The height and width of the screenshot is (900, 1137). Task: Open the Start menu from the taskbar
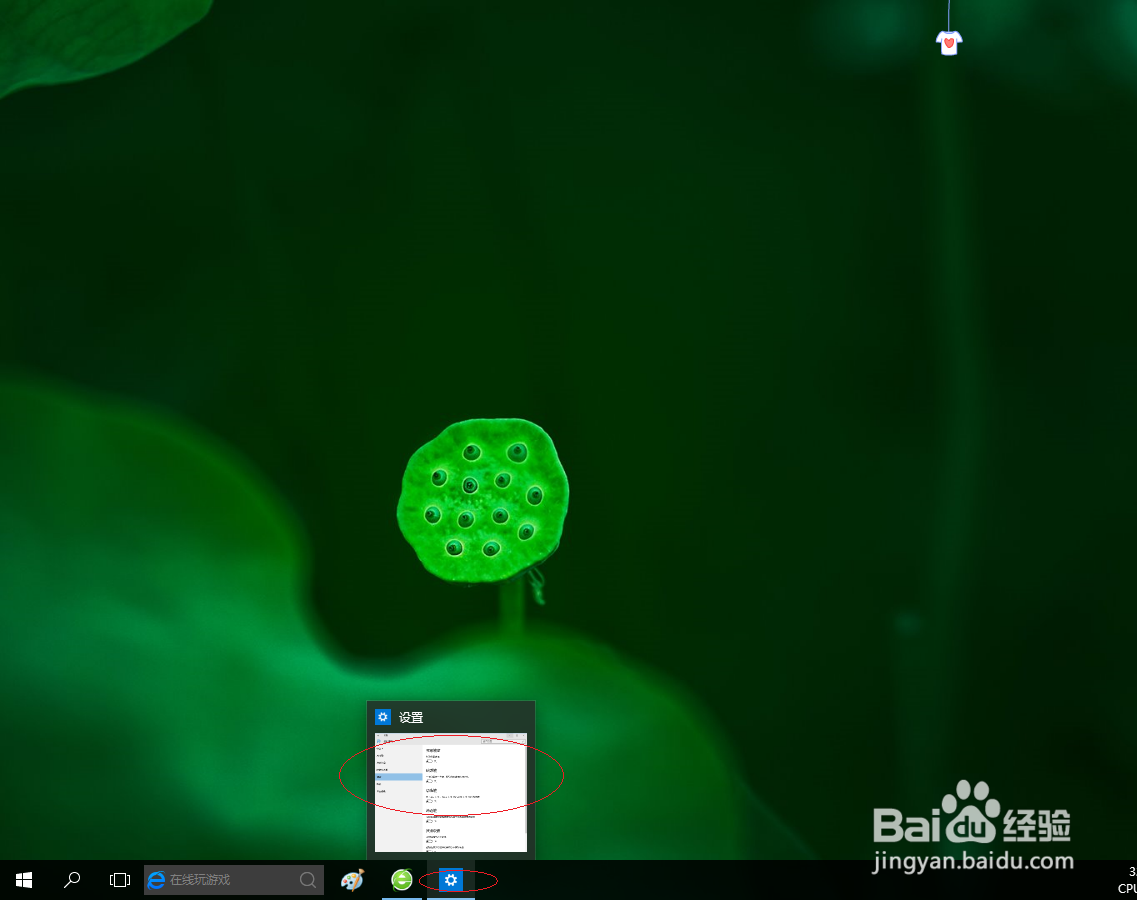pyautogui.click(x=22, y=880)
